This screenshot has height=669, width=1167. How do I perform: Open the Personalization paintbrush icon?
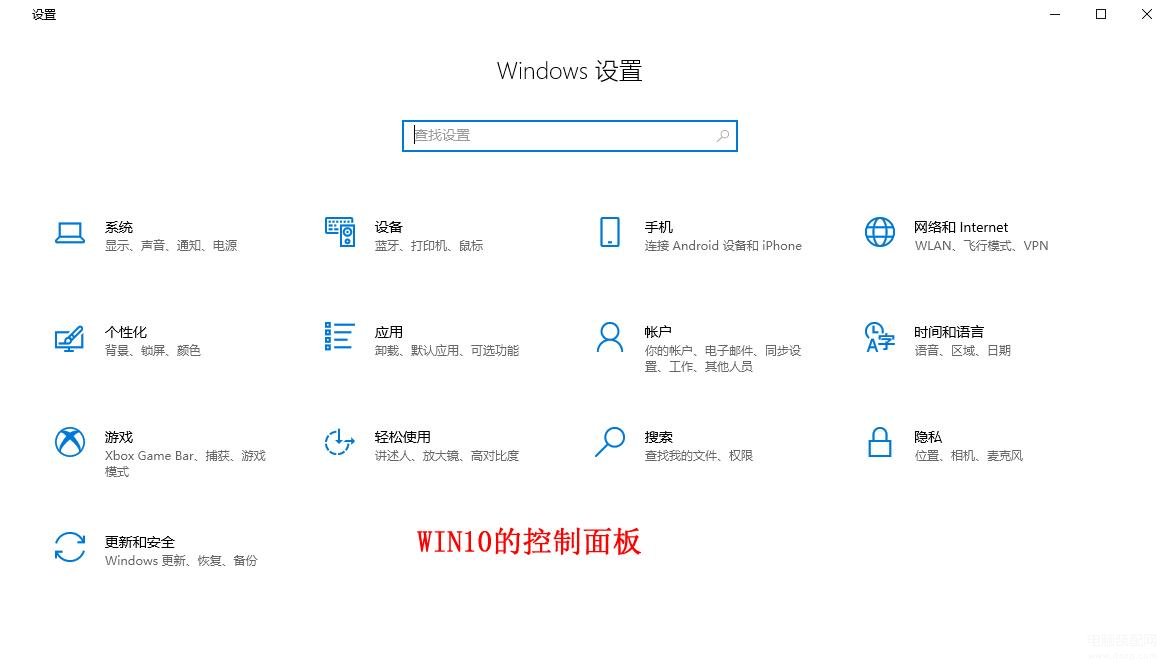(x=69, y=339)
